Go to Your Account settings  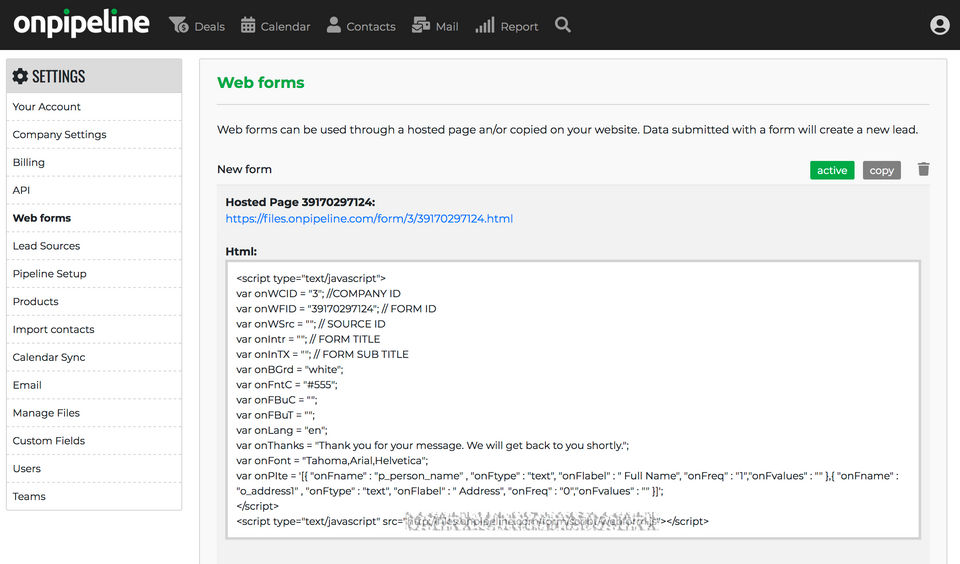pos(47,107)
